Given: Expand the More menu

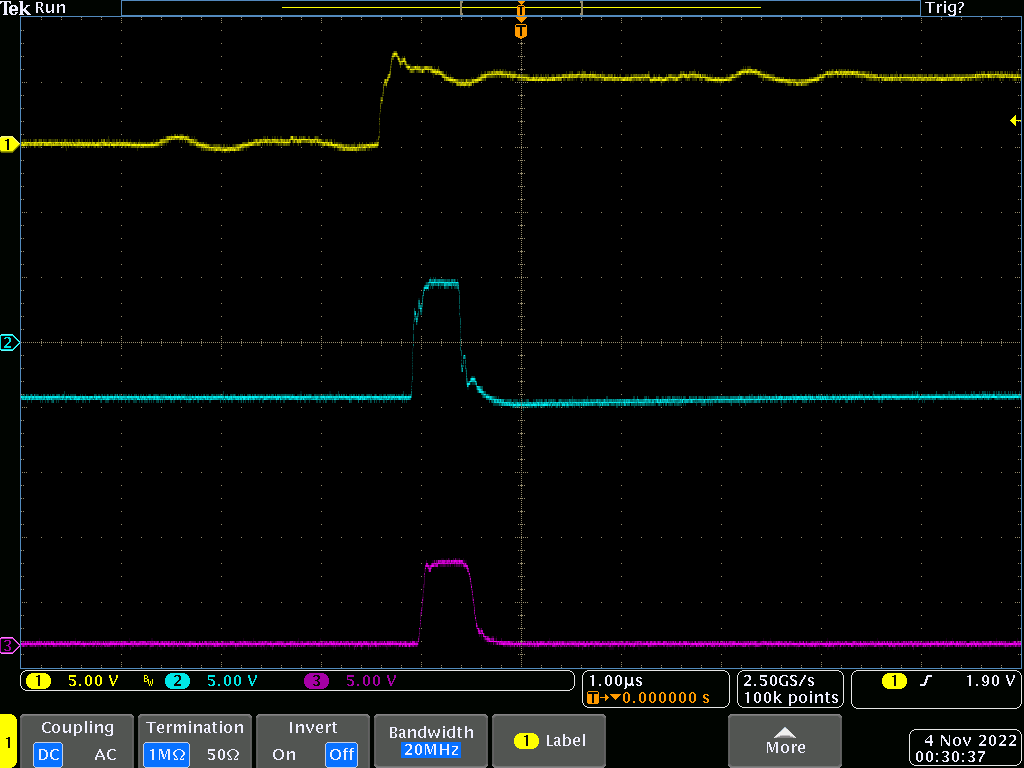Looking at the screenshot, I should click(x=785, y=741).
